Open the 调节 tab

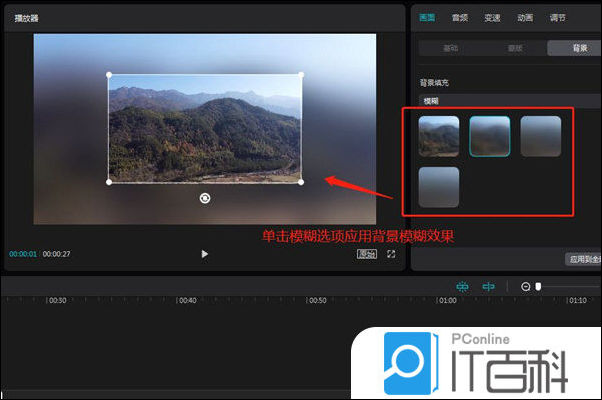tap(557, 17)
